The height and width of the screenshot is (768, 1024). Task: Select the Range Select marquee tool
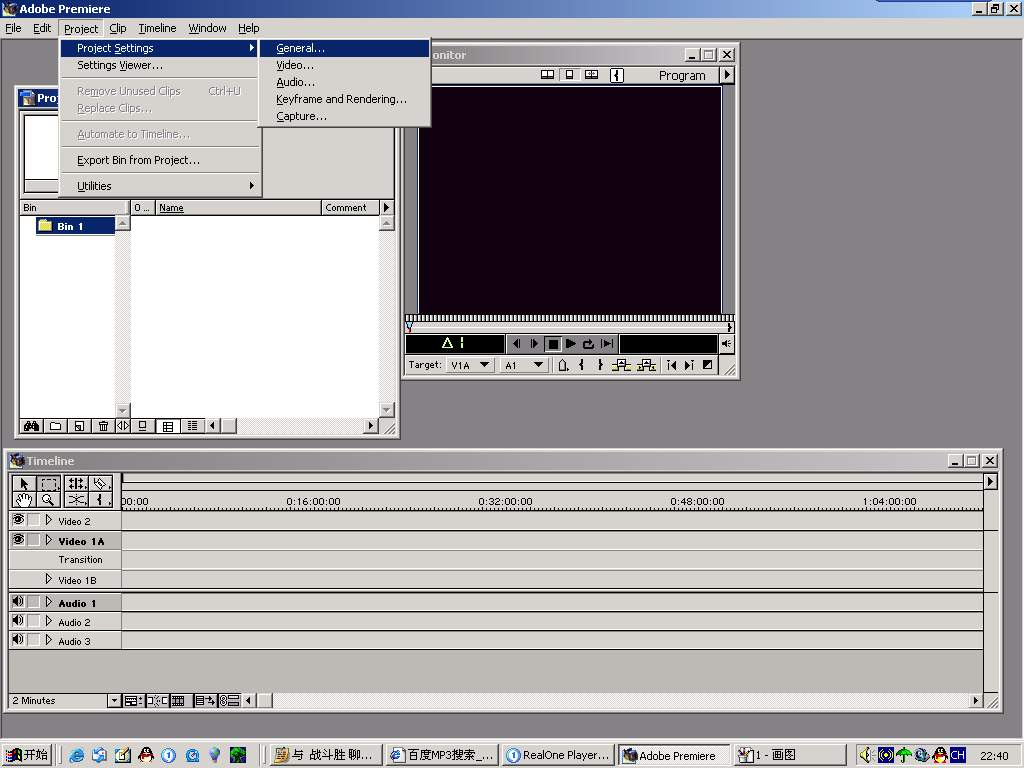coord(48,484)
